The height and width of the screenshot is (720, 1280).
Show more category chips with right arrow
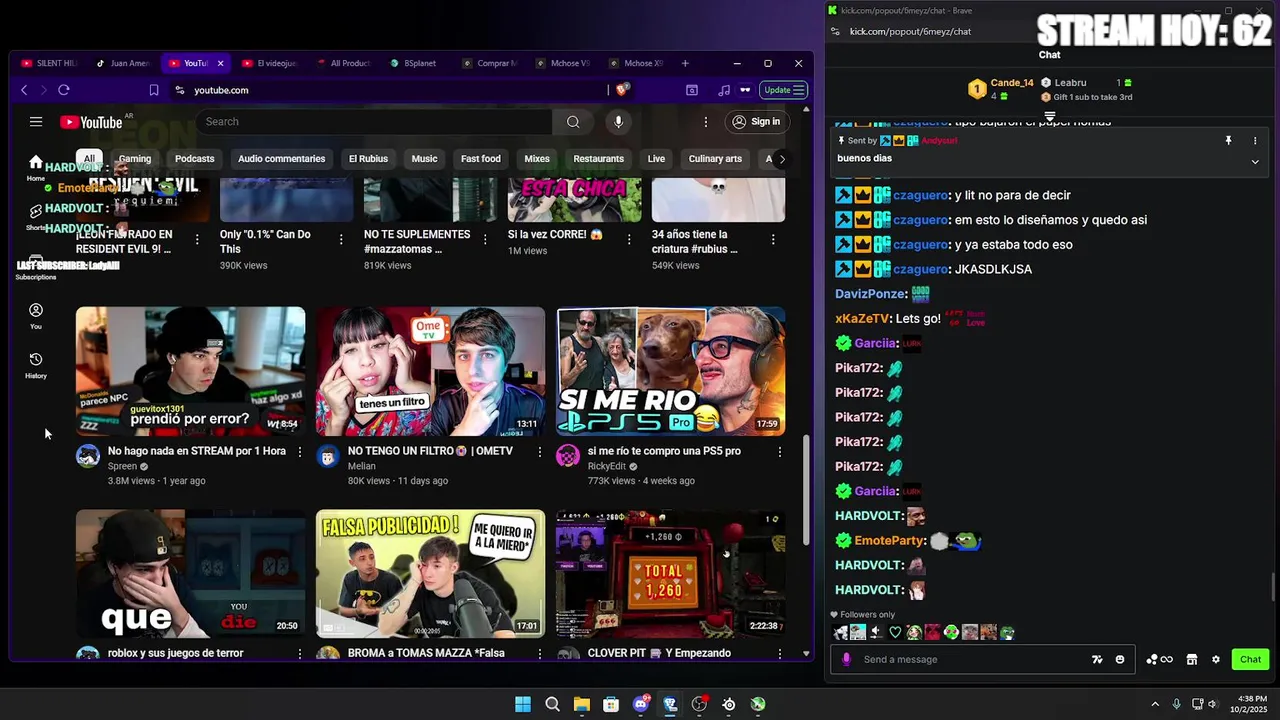(782, 159)
